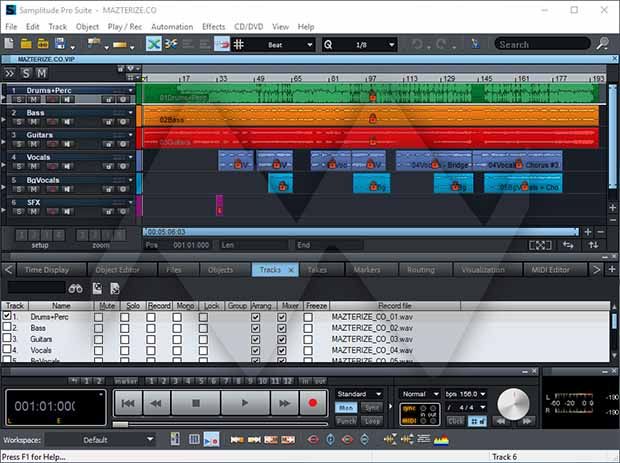
Task: Click marker button 12 in transport
Action: [x=288, y=381]
